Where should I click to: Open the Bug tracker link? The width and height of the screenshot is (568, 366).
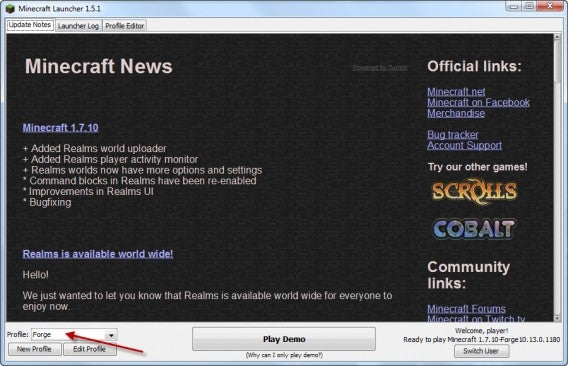pos(452,135)
